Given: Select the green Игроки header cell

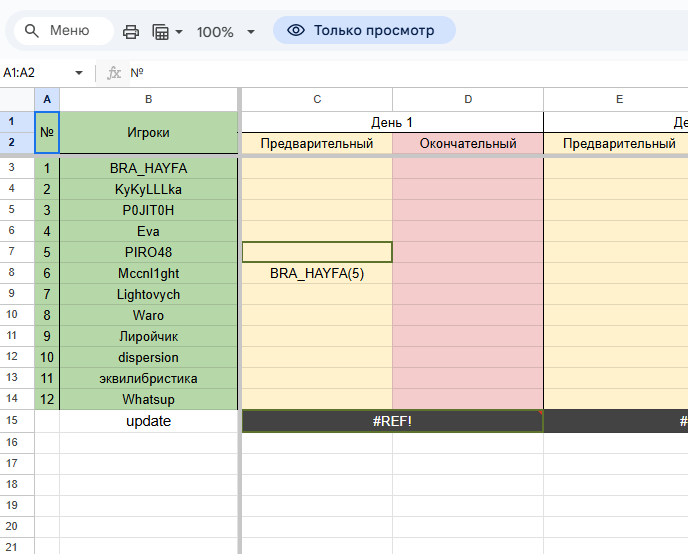Looking at the screenshot, I should [149, 132].
